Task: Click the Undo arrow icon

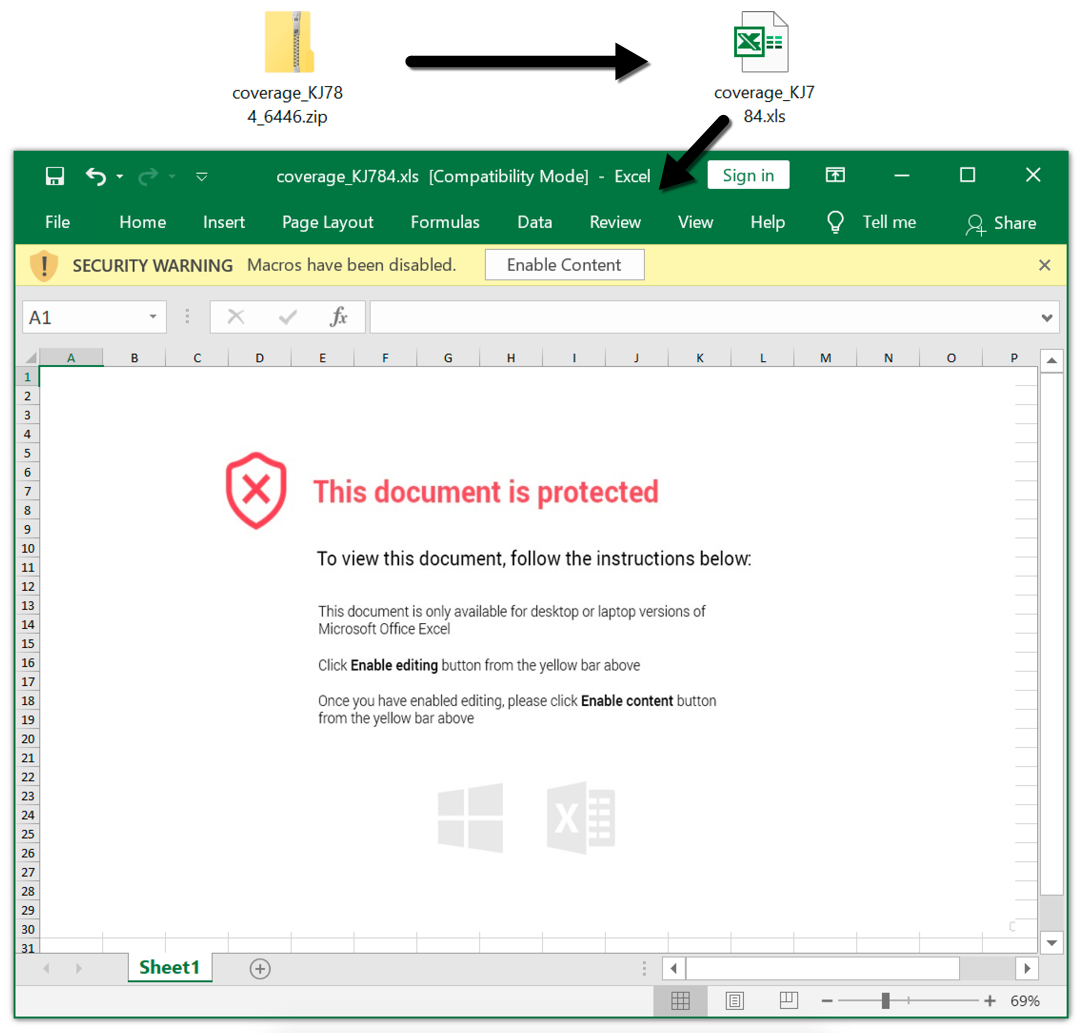Action: 95,176
